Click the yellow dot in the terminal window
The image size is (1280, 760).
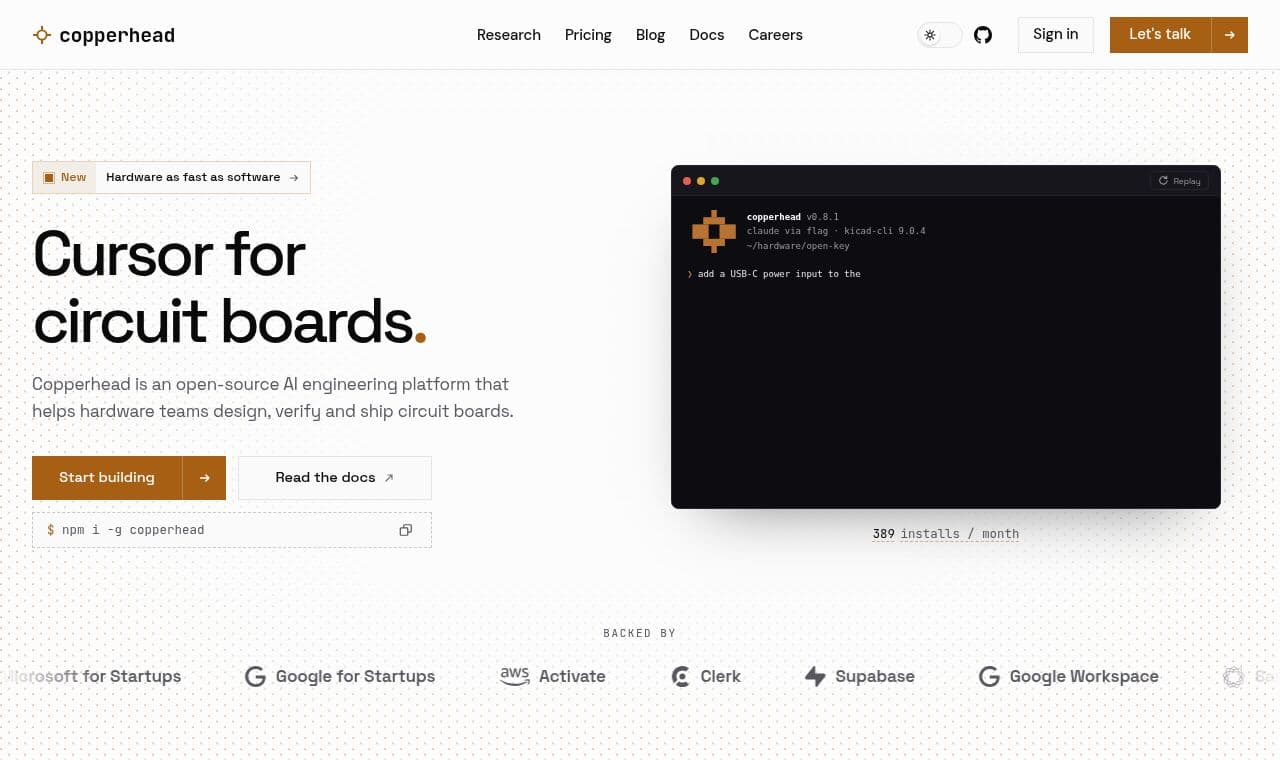[701, 181]
